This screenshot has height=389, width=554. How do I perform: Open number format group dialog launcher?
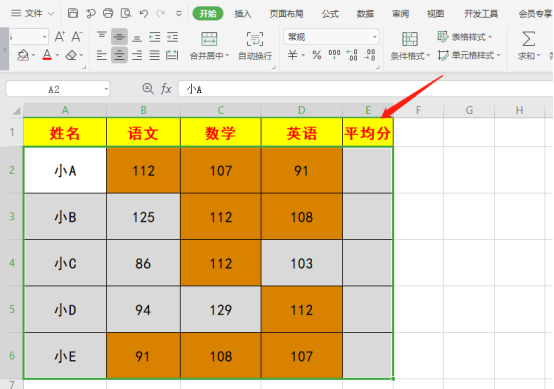378,67
